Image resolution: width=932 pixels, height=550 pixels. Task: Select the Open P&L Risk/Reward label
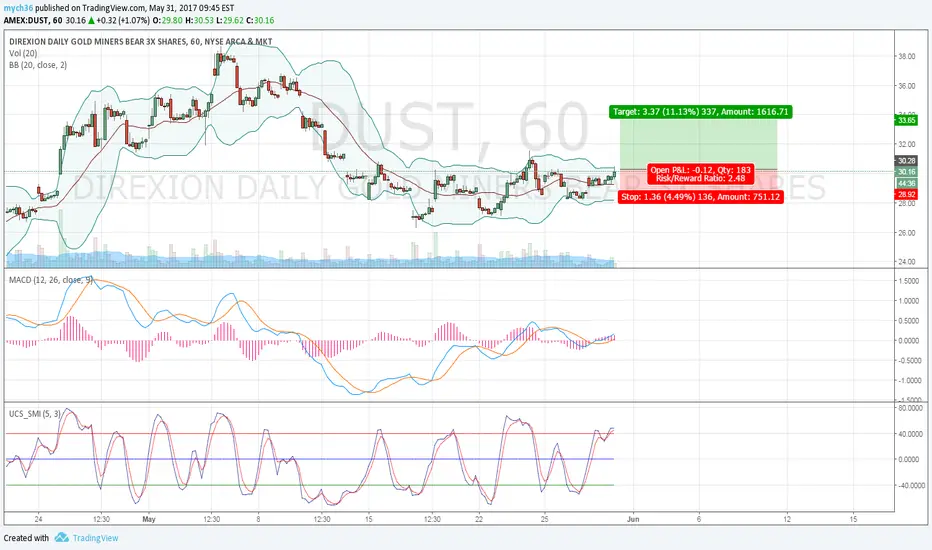[700, 174]
